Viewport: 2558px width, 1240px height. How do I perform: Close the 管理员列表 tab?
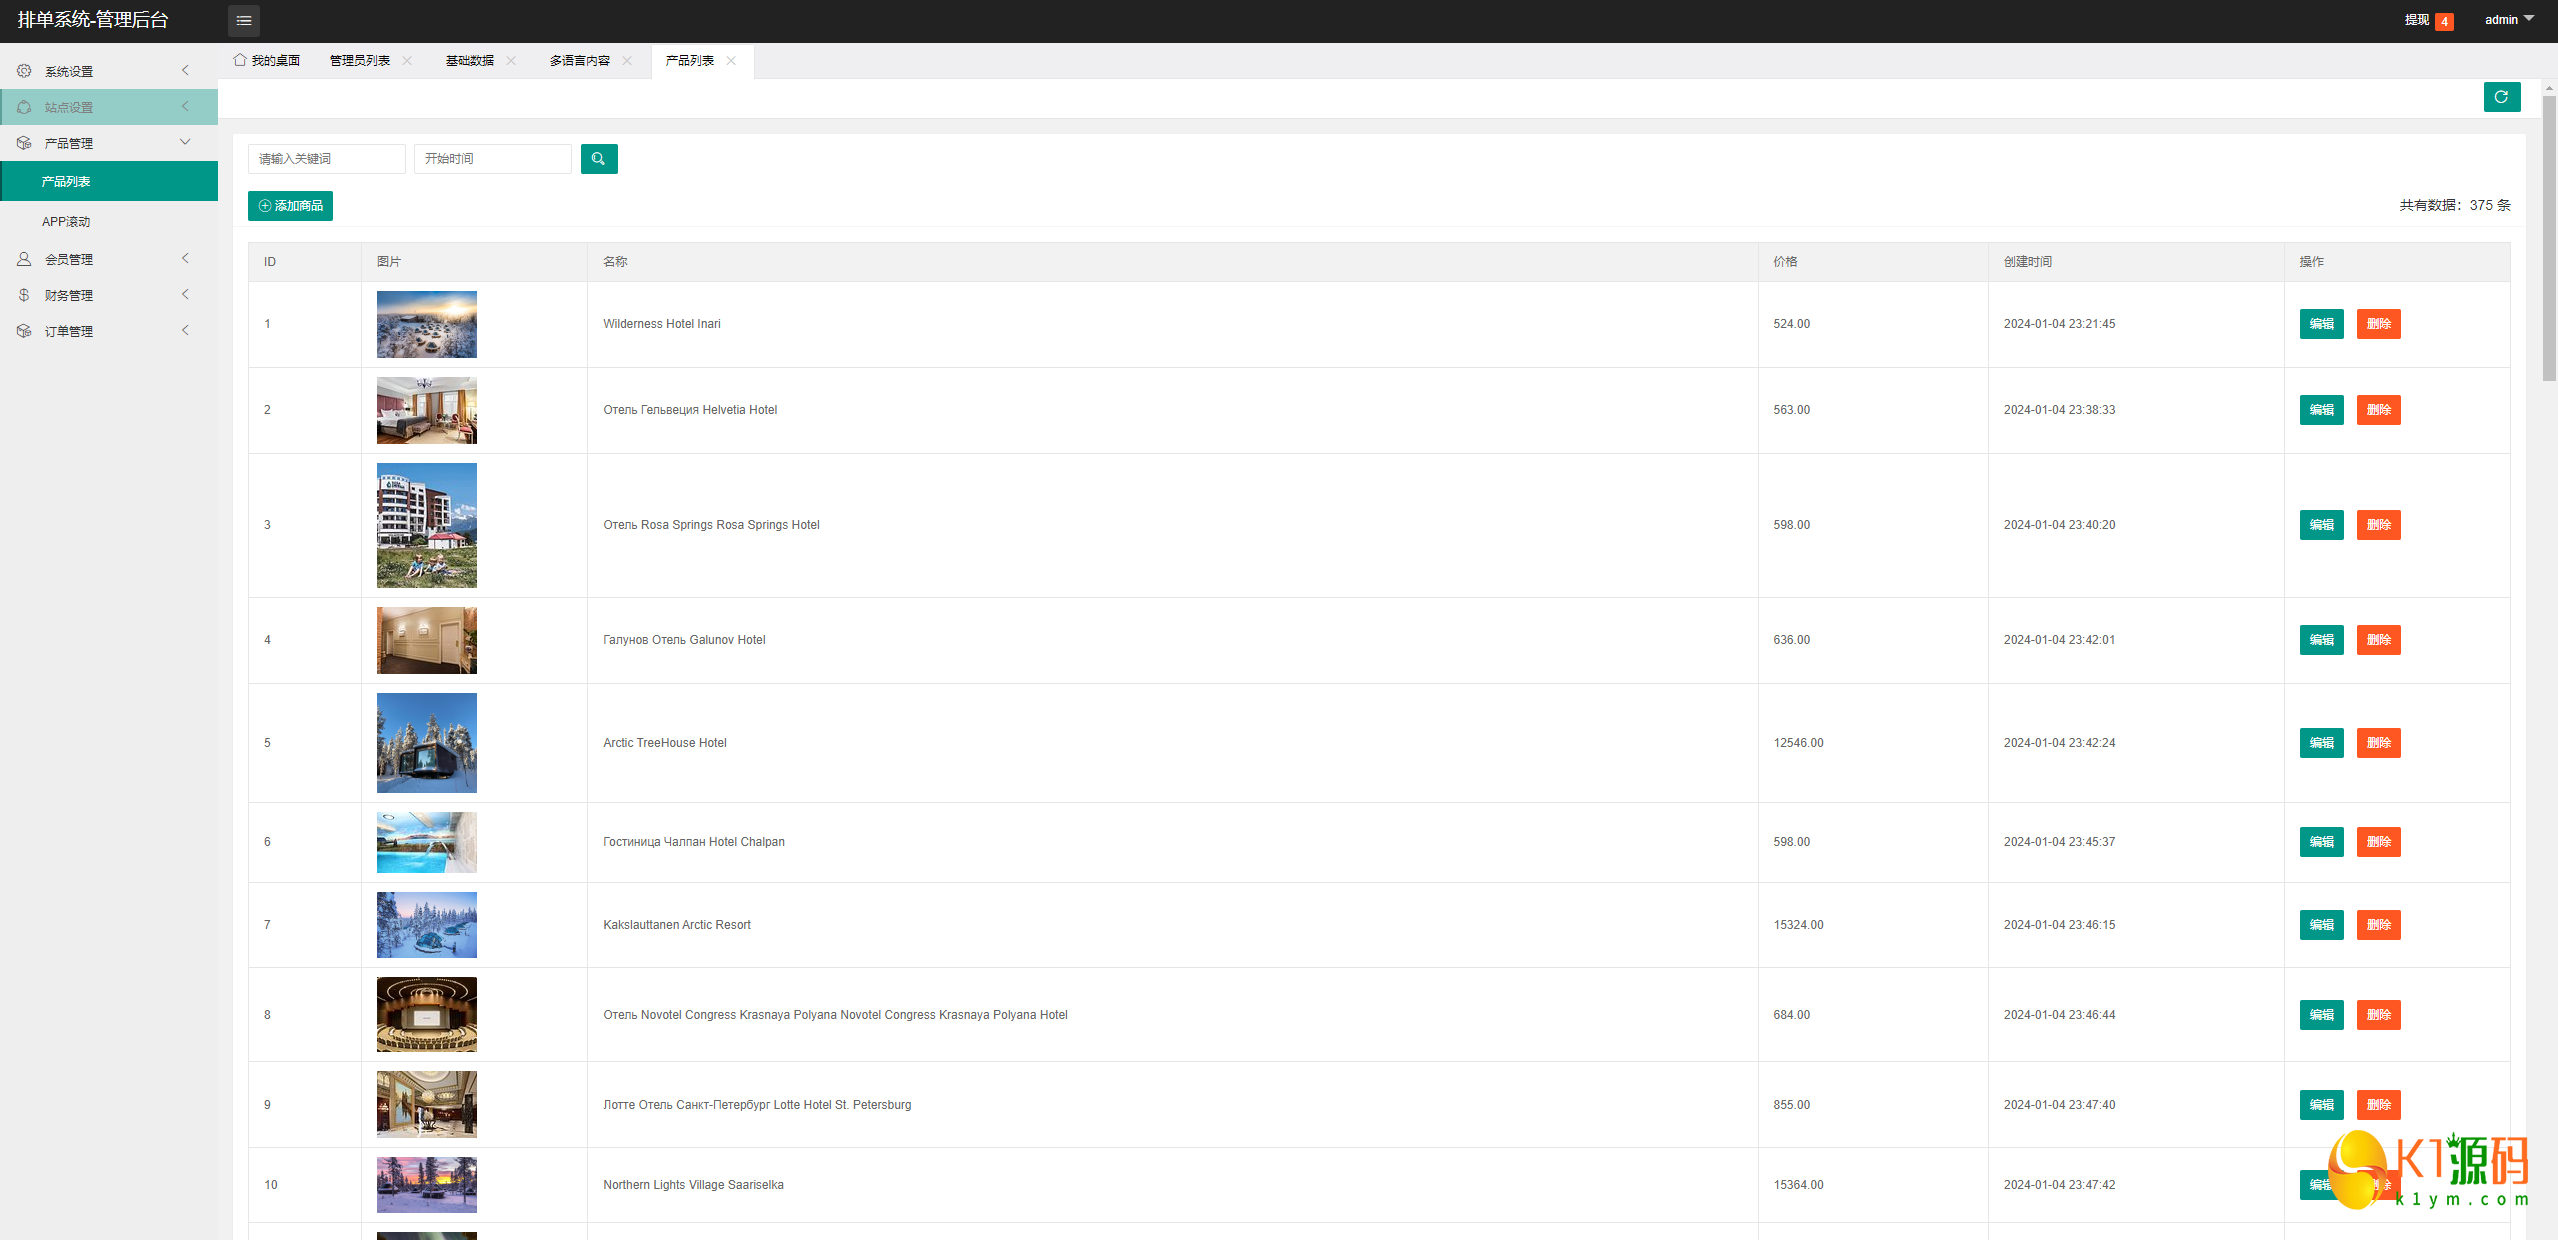(407, 61)
